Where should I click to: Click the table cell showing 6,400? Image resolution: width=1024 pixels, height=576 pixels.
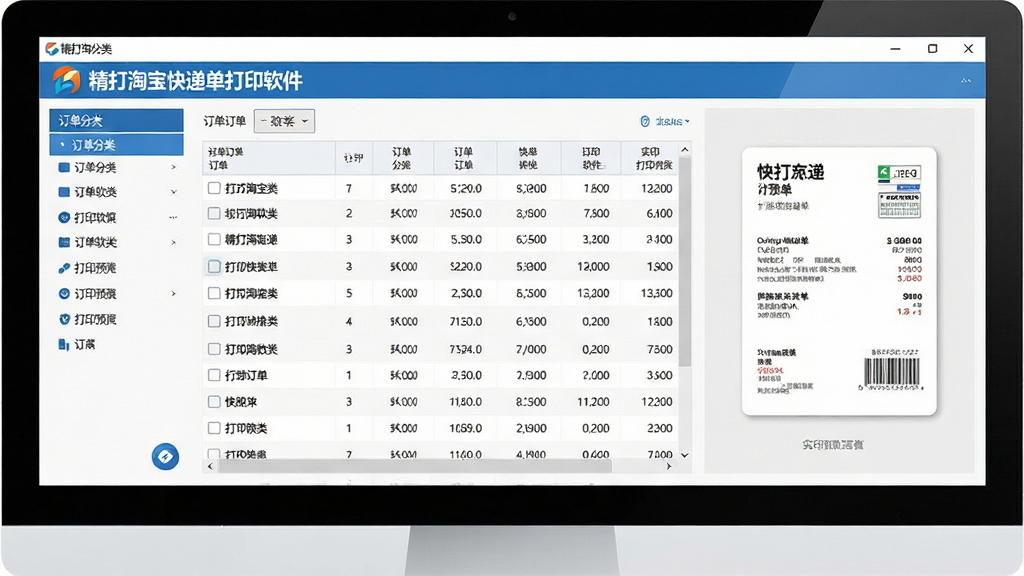[x=659, y=213]
